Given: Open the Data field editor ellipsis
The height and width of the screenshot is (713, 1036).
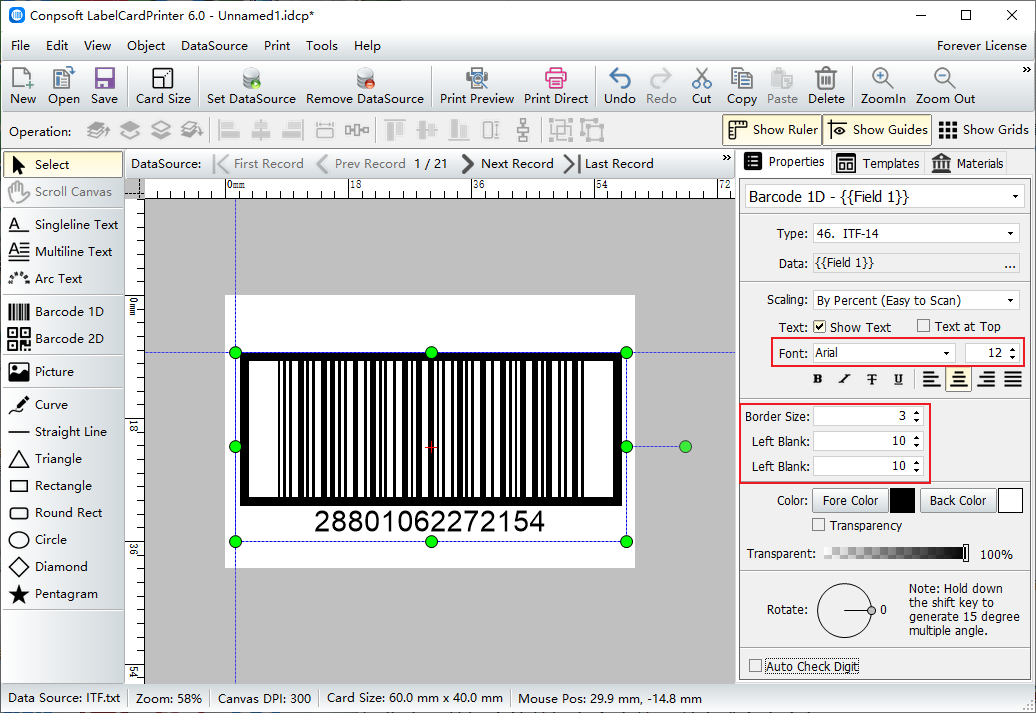Looking at the screenshot, I should tap(1010, 264).
